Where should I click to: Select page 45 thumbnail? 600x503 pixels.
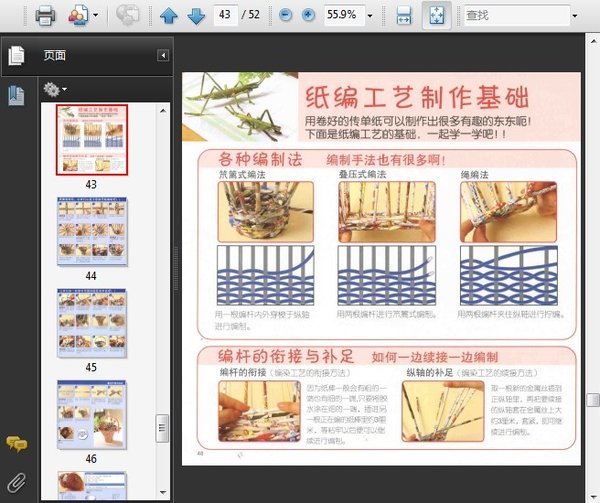[92, 323]
